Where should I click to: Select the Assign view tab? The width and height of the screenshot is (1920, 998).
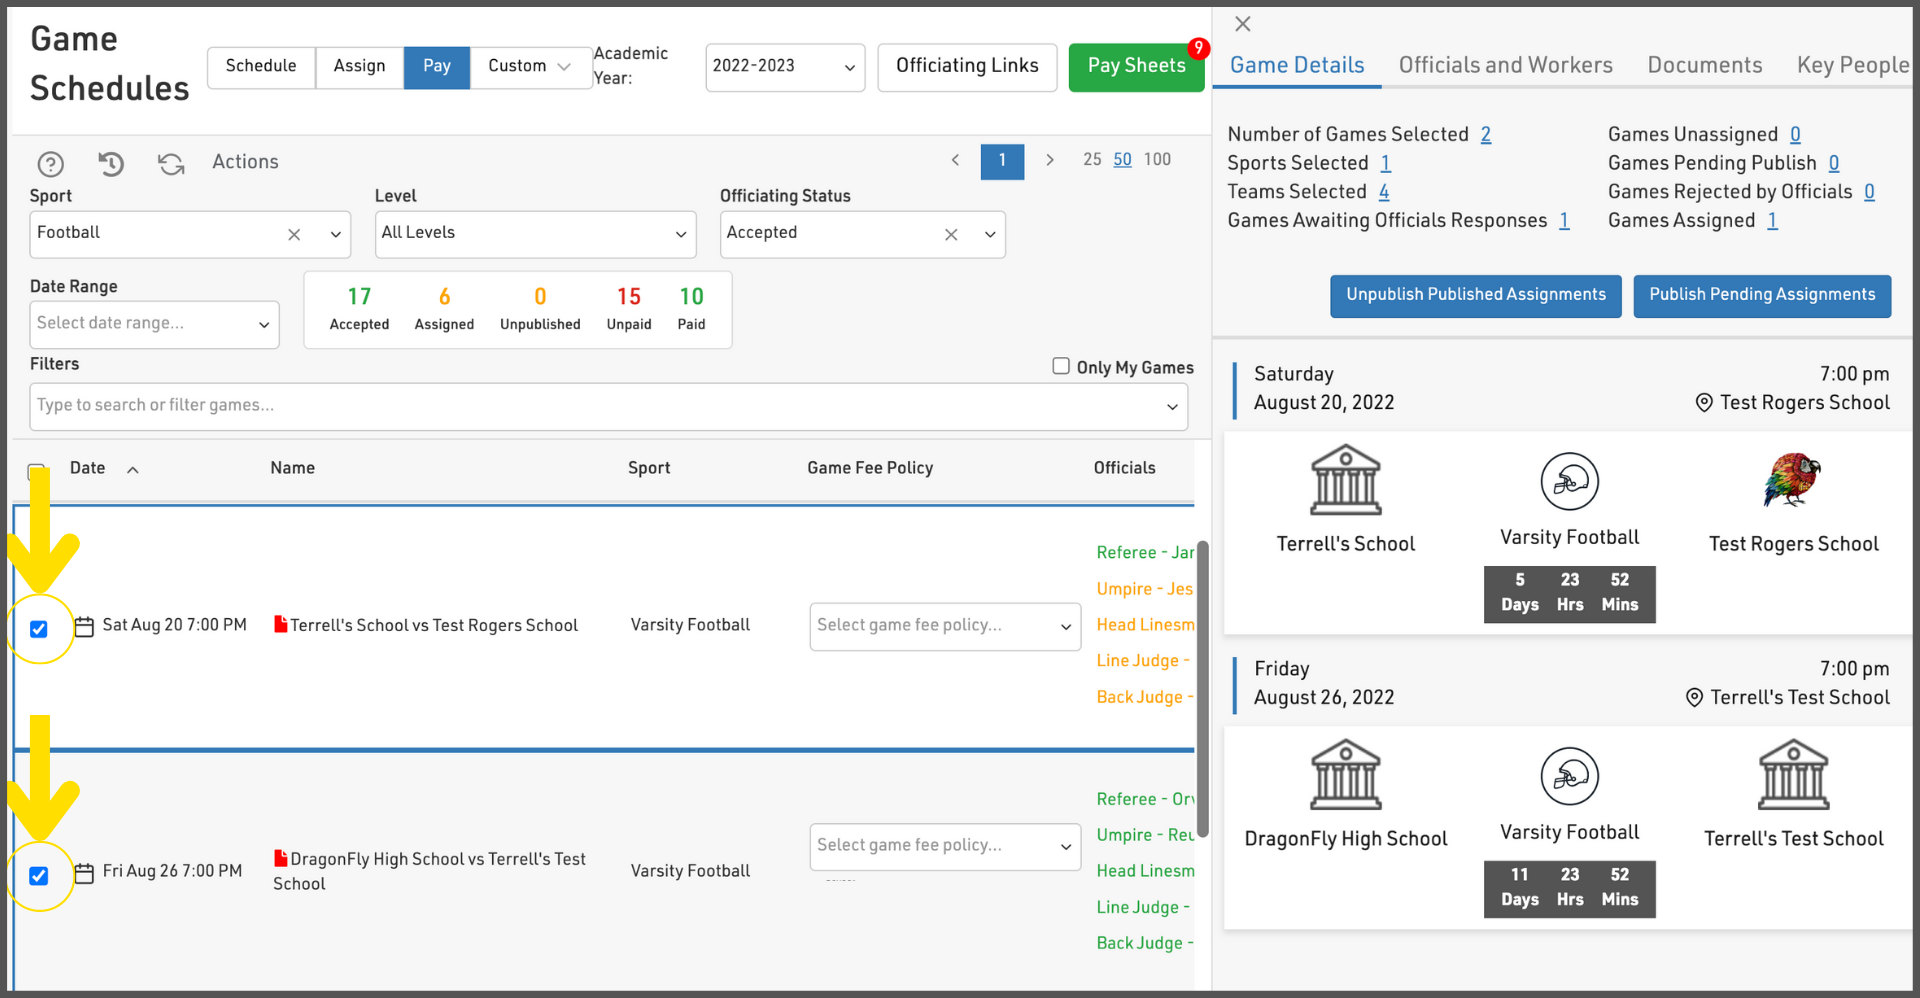pyautogui.click(x=359, y=67)
